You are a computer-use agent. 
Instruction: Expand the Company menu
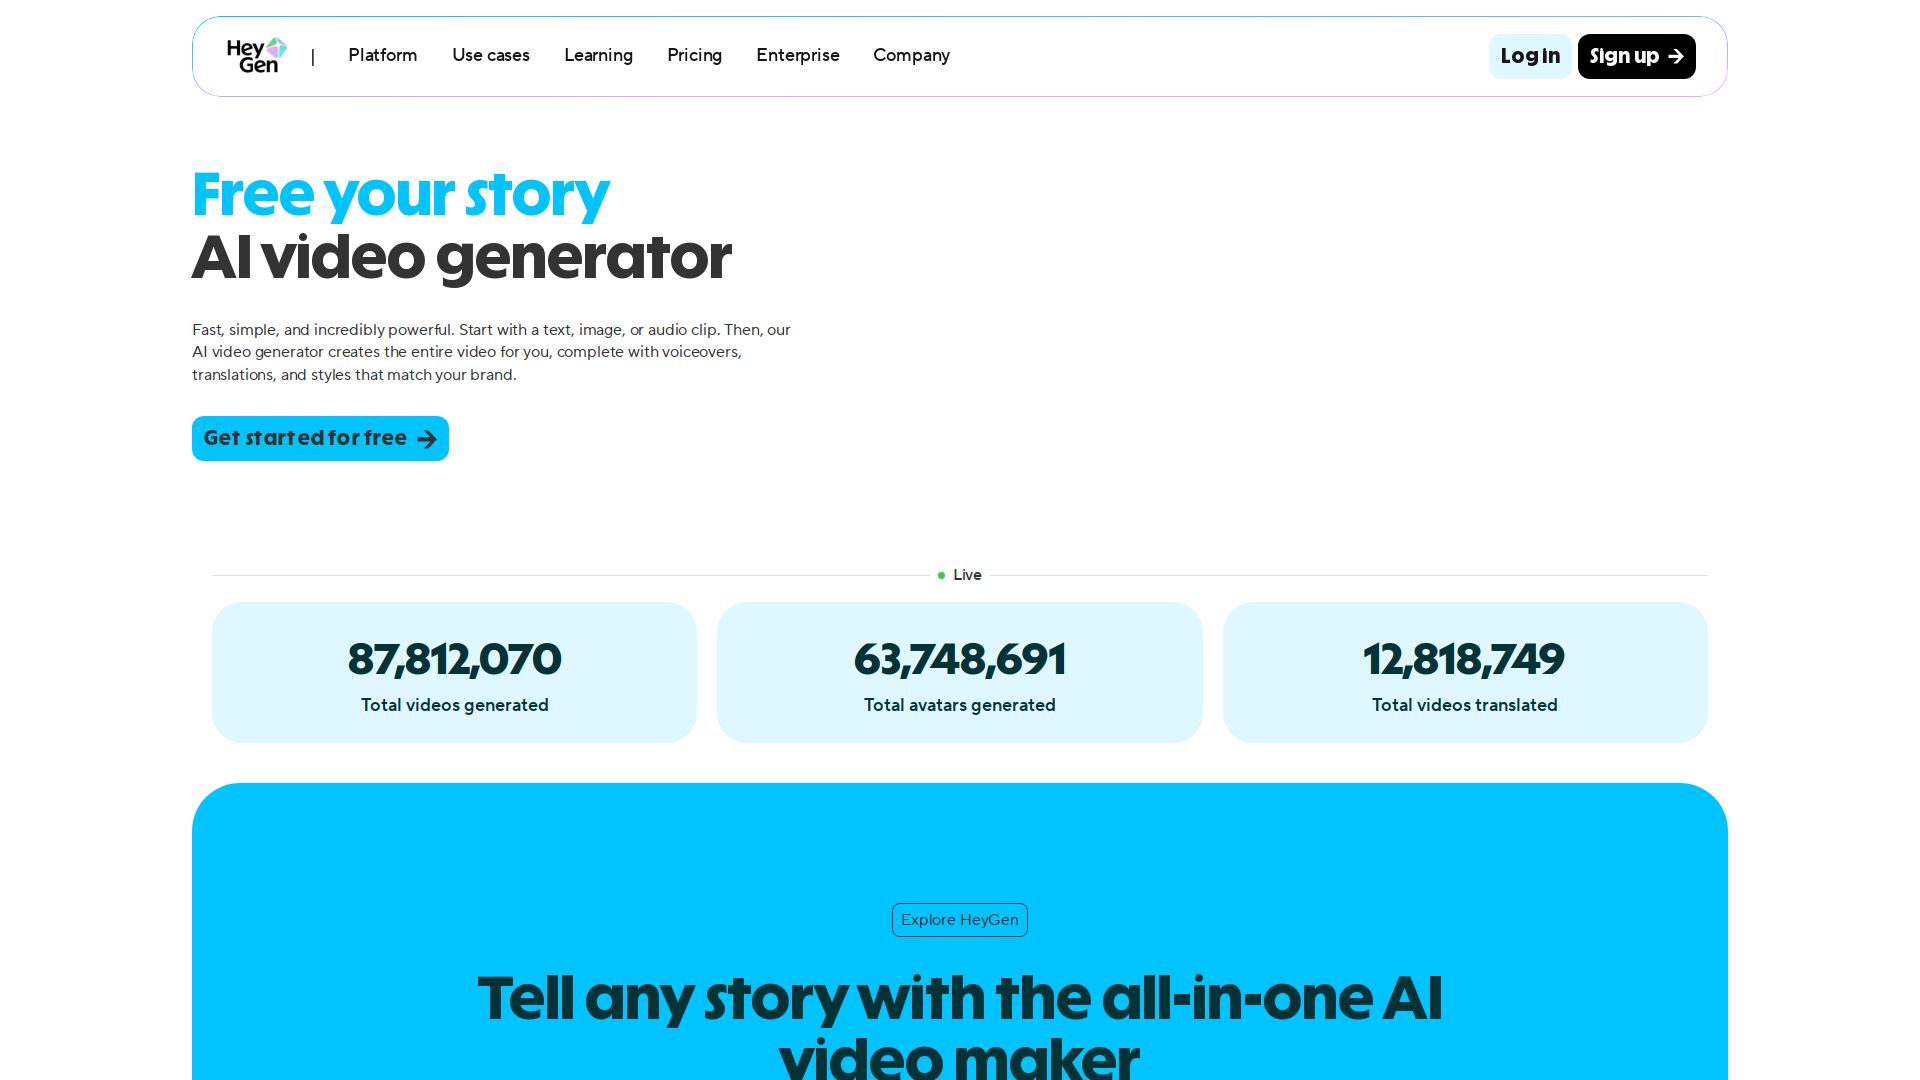911,56
